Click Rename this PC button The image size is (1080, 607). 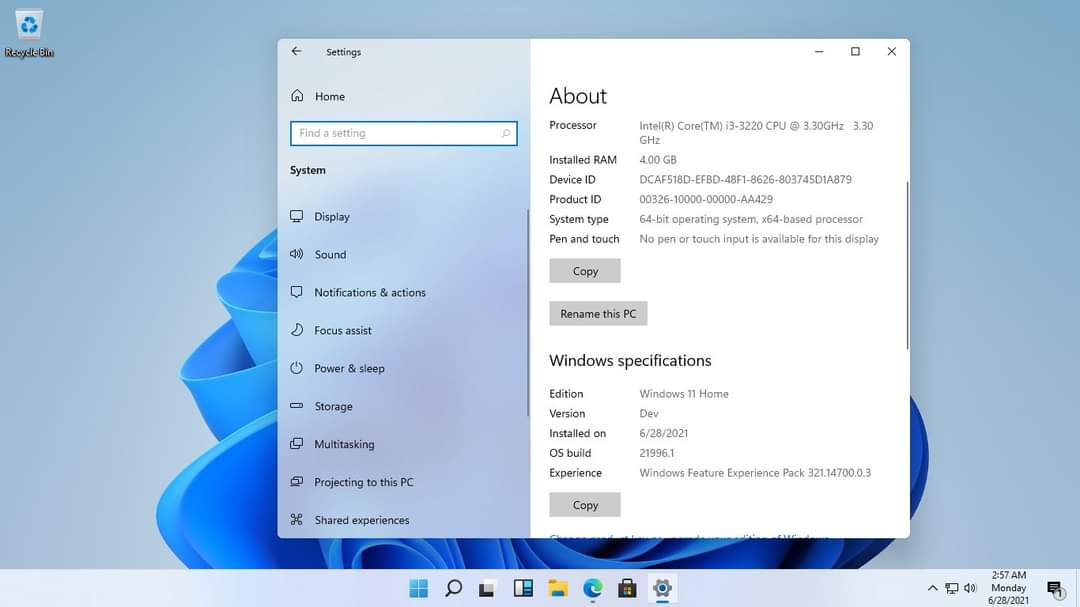pyautogui.click(x=598, y=313)
